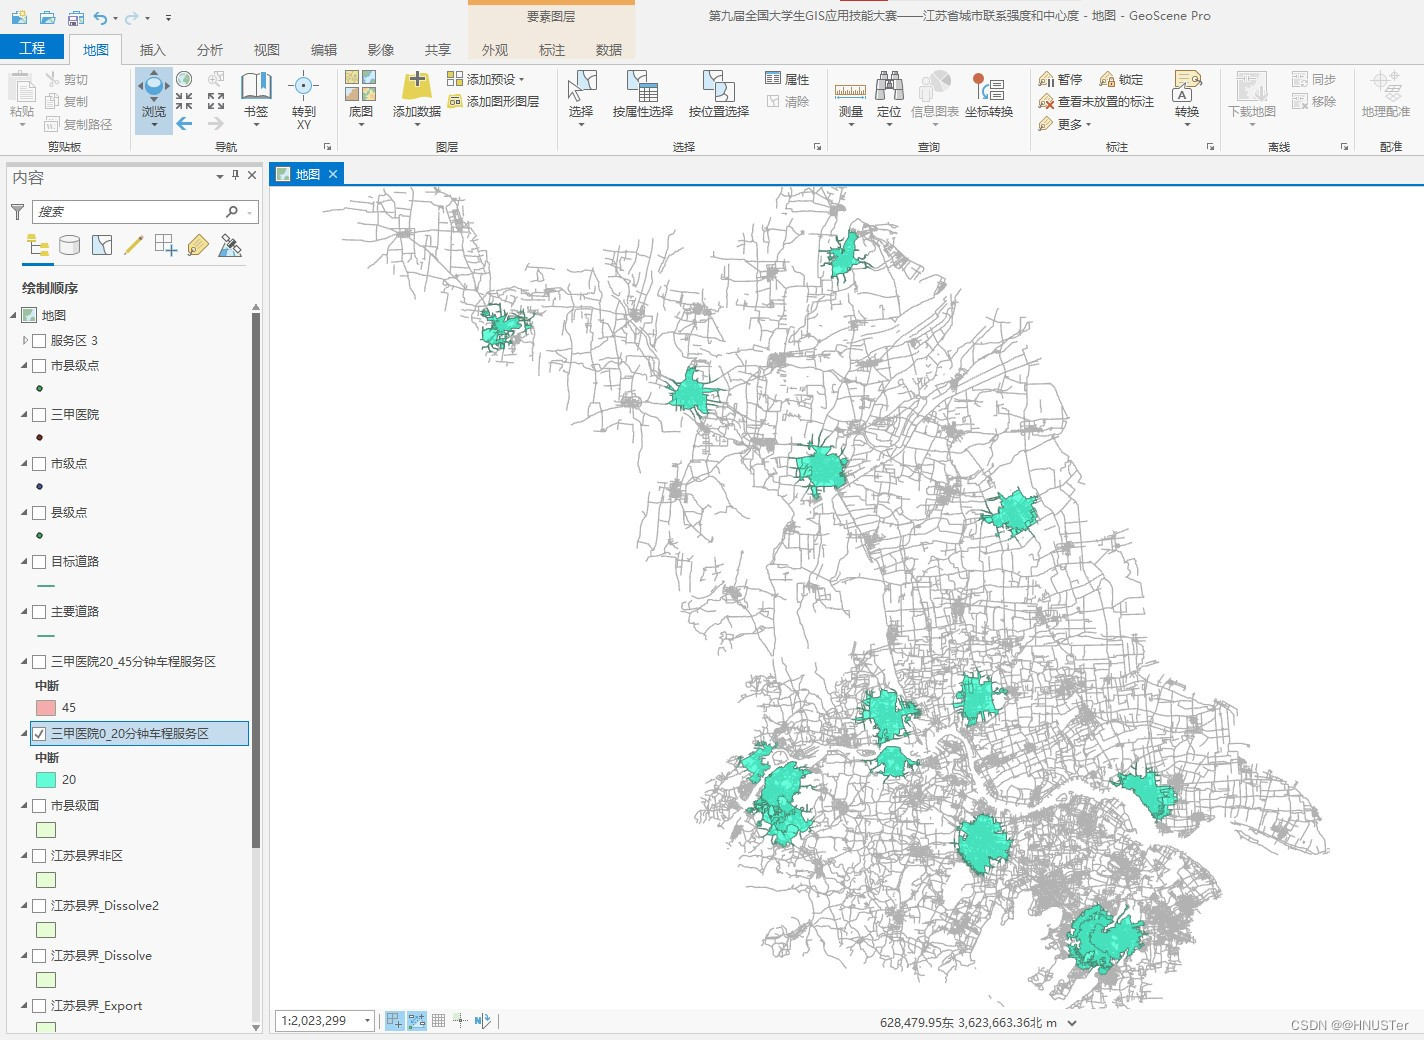1424x1040 pixels.
Task: Collapse the 江苏县界非区 layer legend
Action: coord(25,856)
